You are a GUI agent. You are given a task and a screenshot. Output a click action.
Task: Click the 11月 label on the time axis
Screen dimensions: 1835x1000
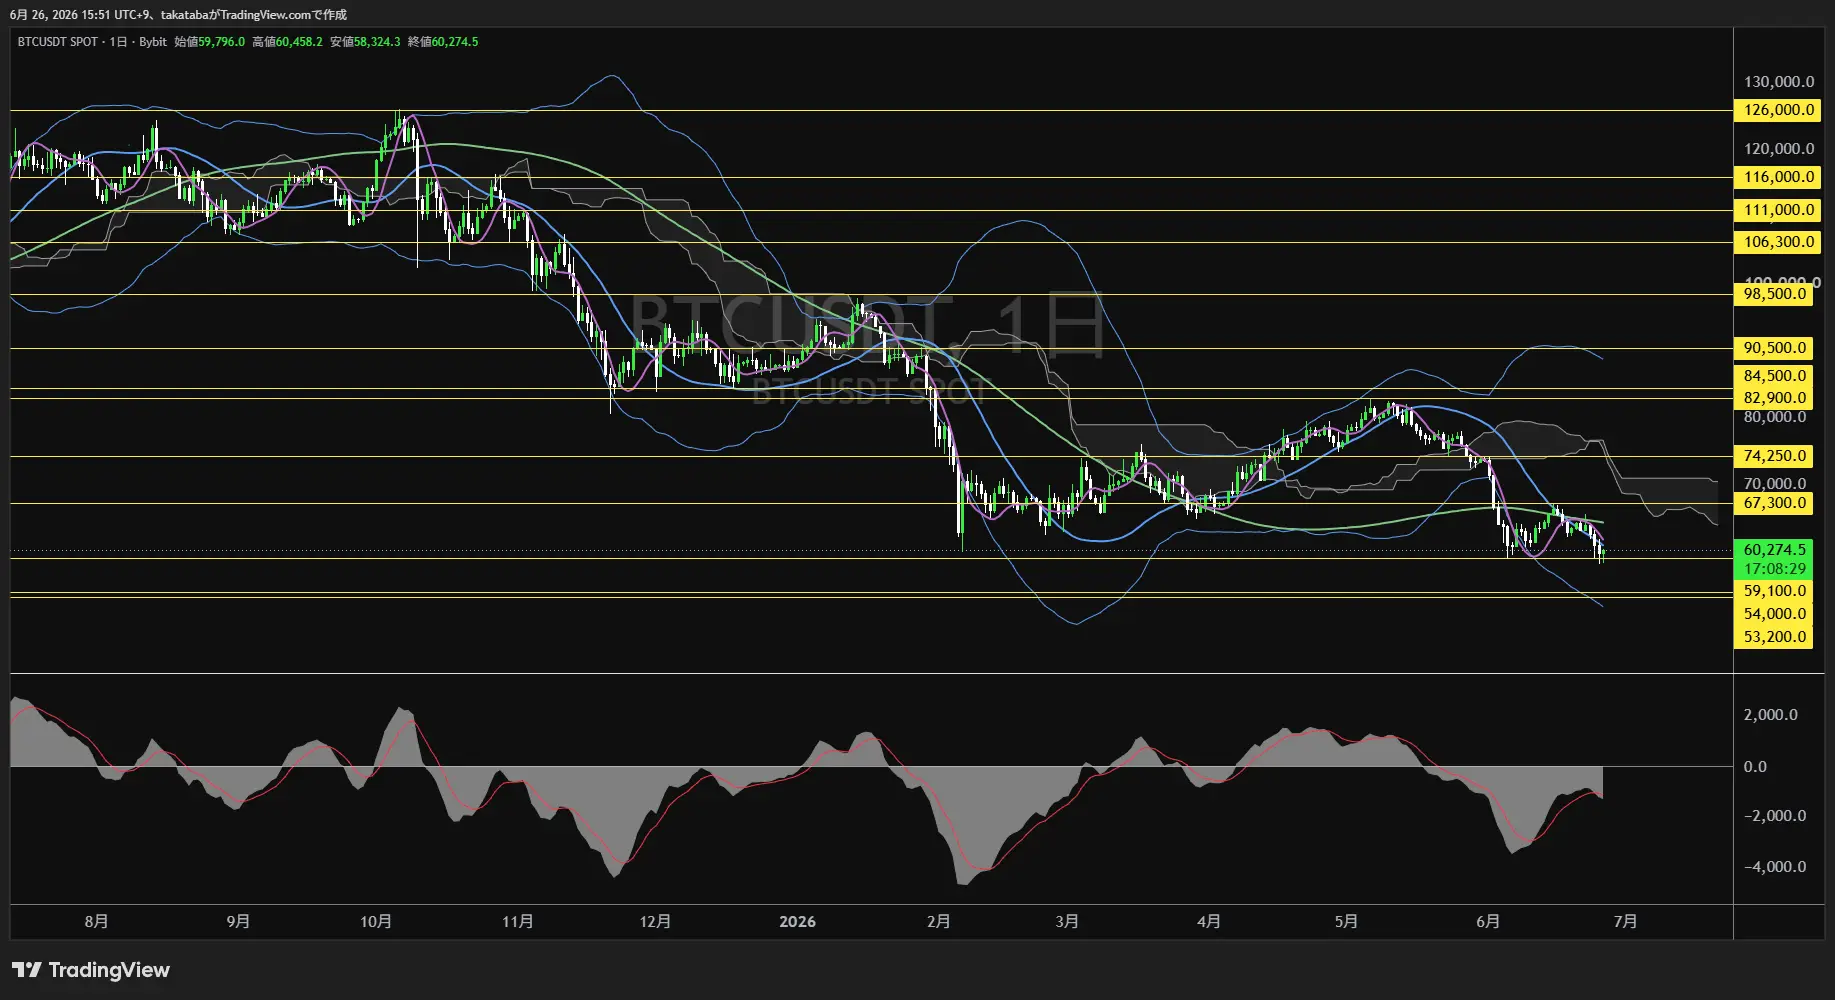518,922
